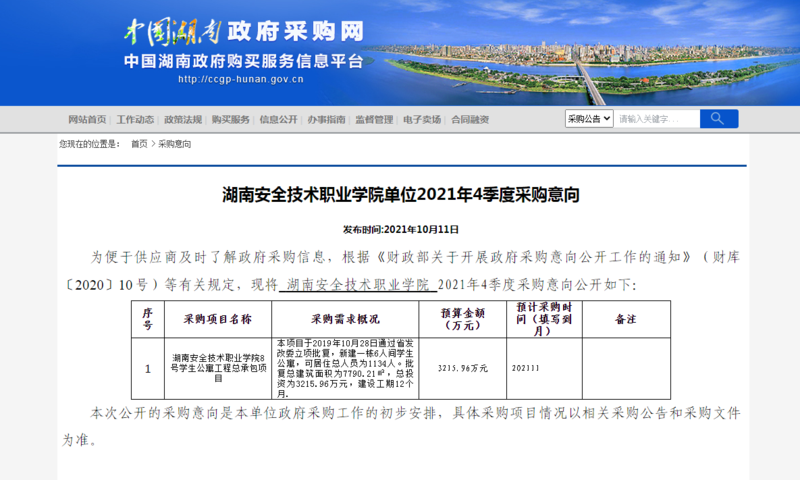Open the 工作动态 menu item
Image resolution: width=800 pixels, height=480 pixels.
[x=135, y=119]
